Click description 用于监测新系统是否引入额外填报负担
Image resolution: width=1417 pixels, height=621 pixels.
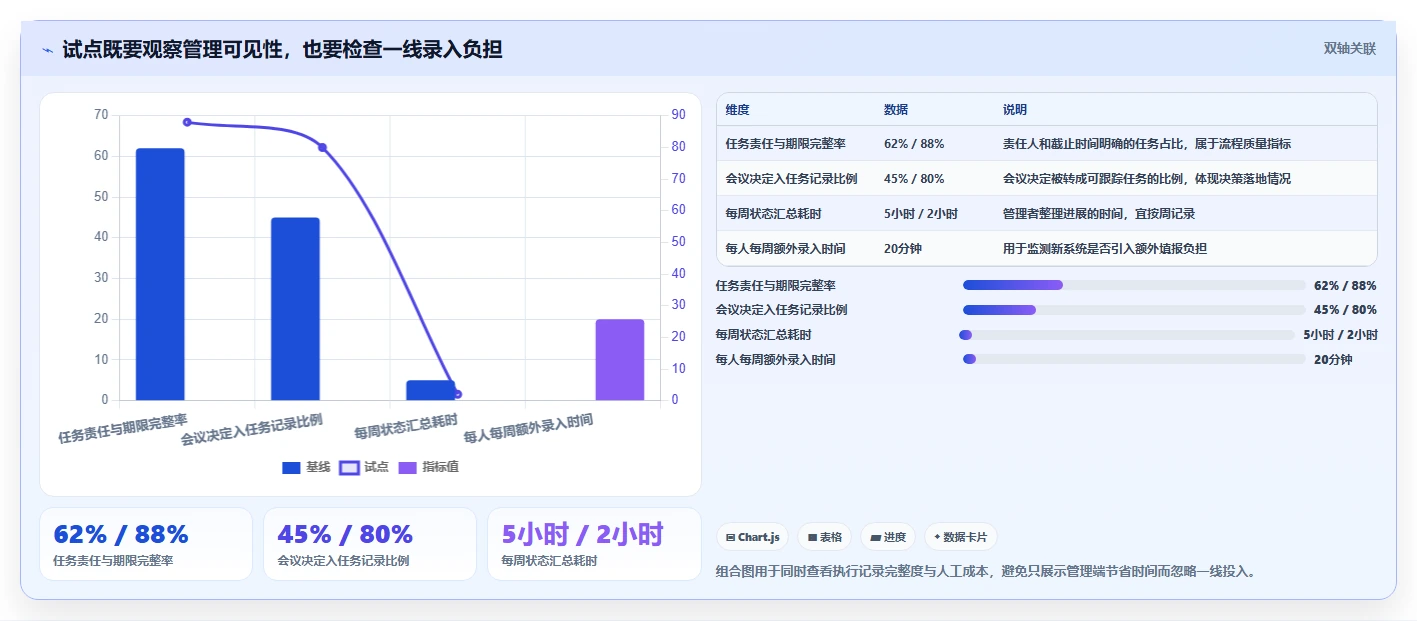pos(1104,249)
